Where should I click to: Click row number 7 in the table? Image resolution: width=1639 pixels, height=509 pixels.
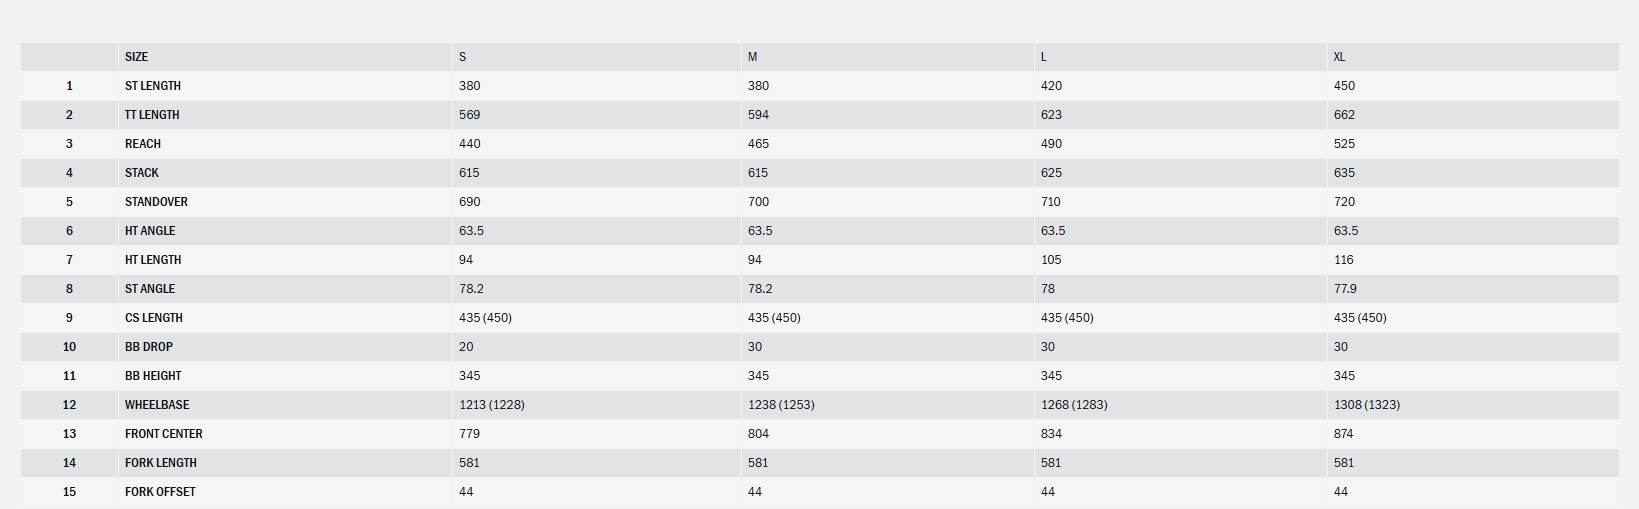click(x=69, y=260)
